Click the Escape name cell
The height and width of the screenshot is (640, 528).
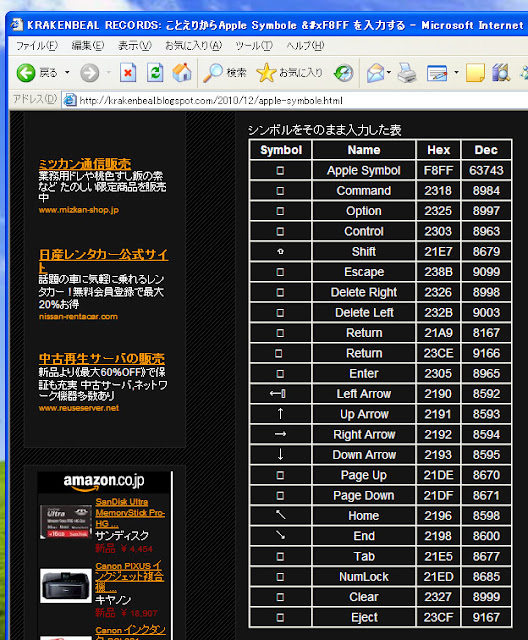pyautogui.click(x=364, y=272)
